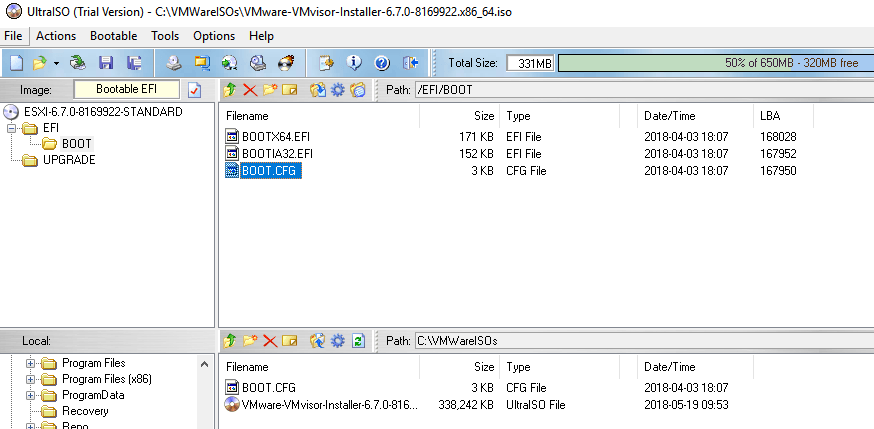Click the Open file folder icon

(40, 63)
